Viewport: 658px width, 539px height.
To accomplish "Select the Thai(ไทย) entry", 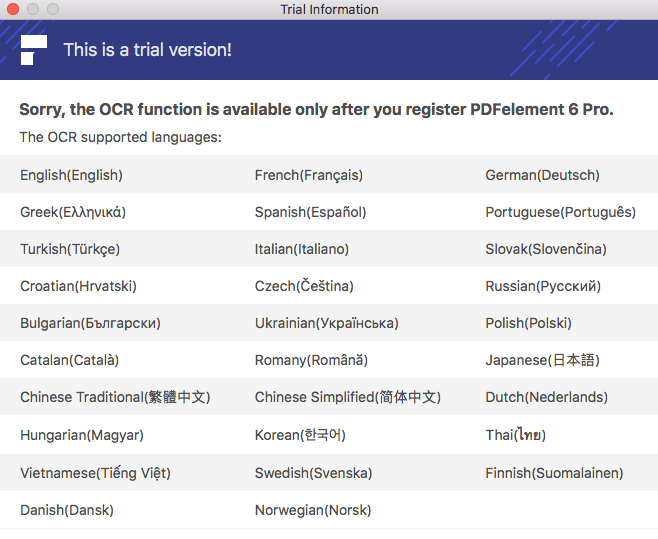I will click(515, 435).
